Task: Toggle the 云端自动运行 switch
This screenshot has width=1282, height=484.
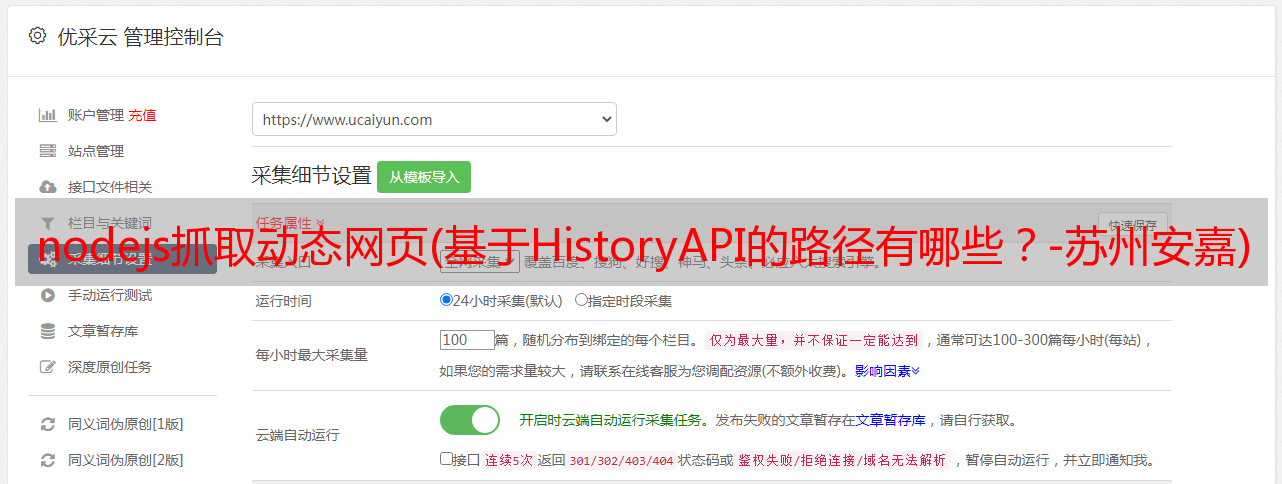Action: coord(470,420)
